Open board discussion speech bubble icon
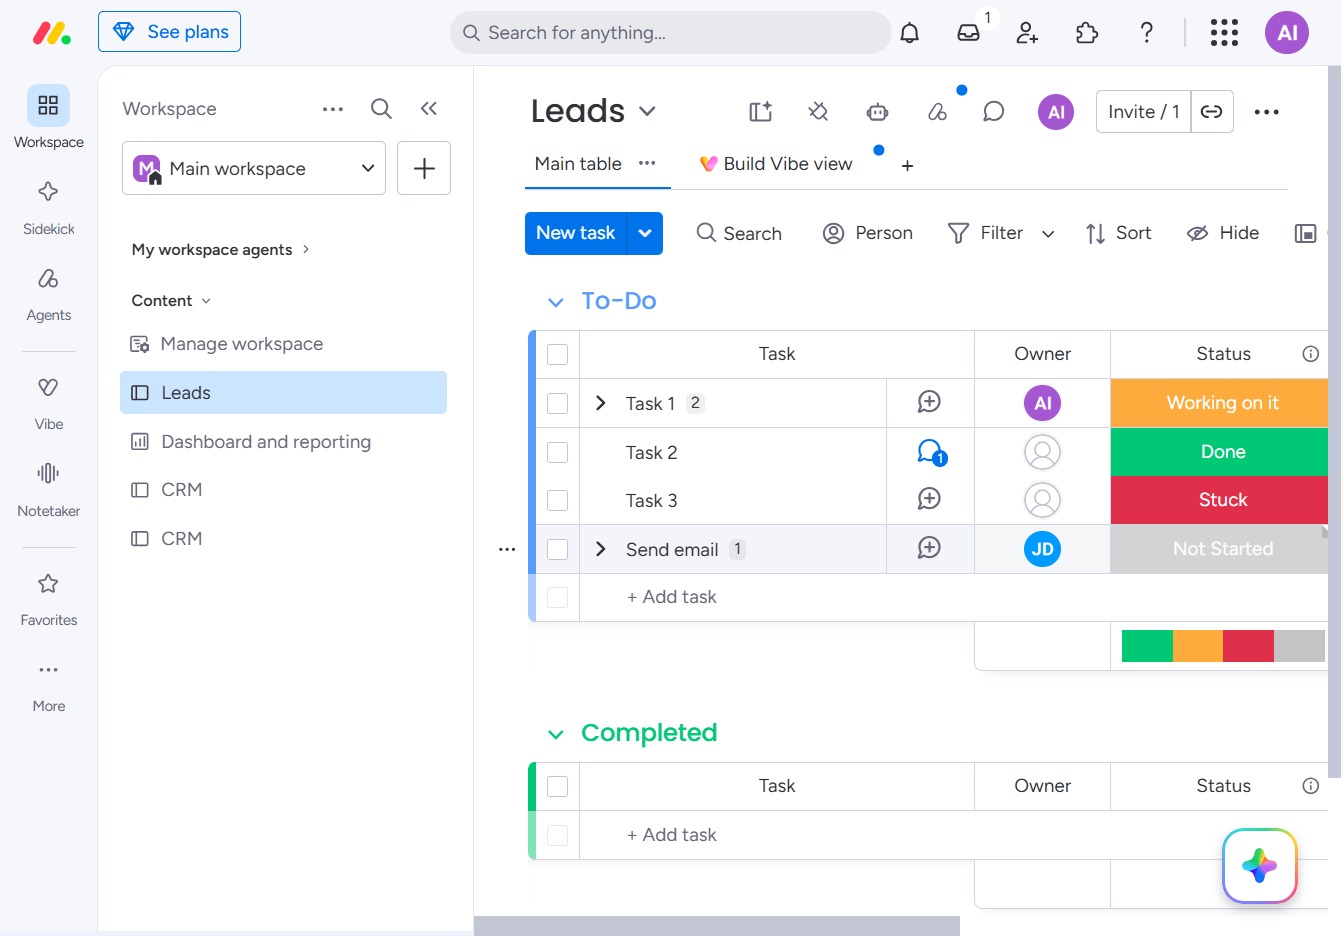This screenshot has width=1341, height=936. point(993,112)
